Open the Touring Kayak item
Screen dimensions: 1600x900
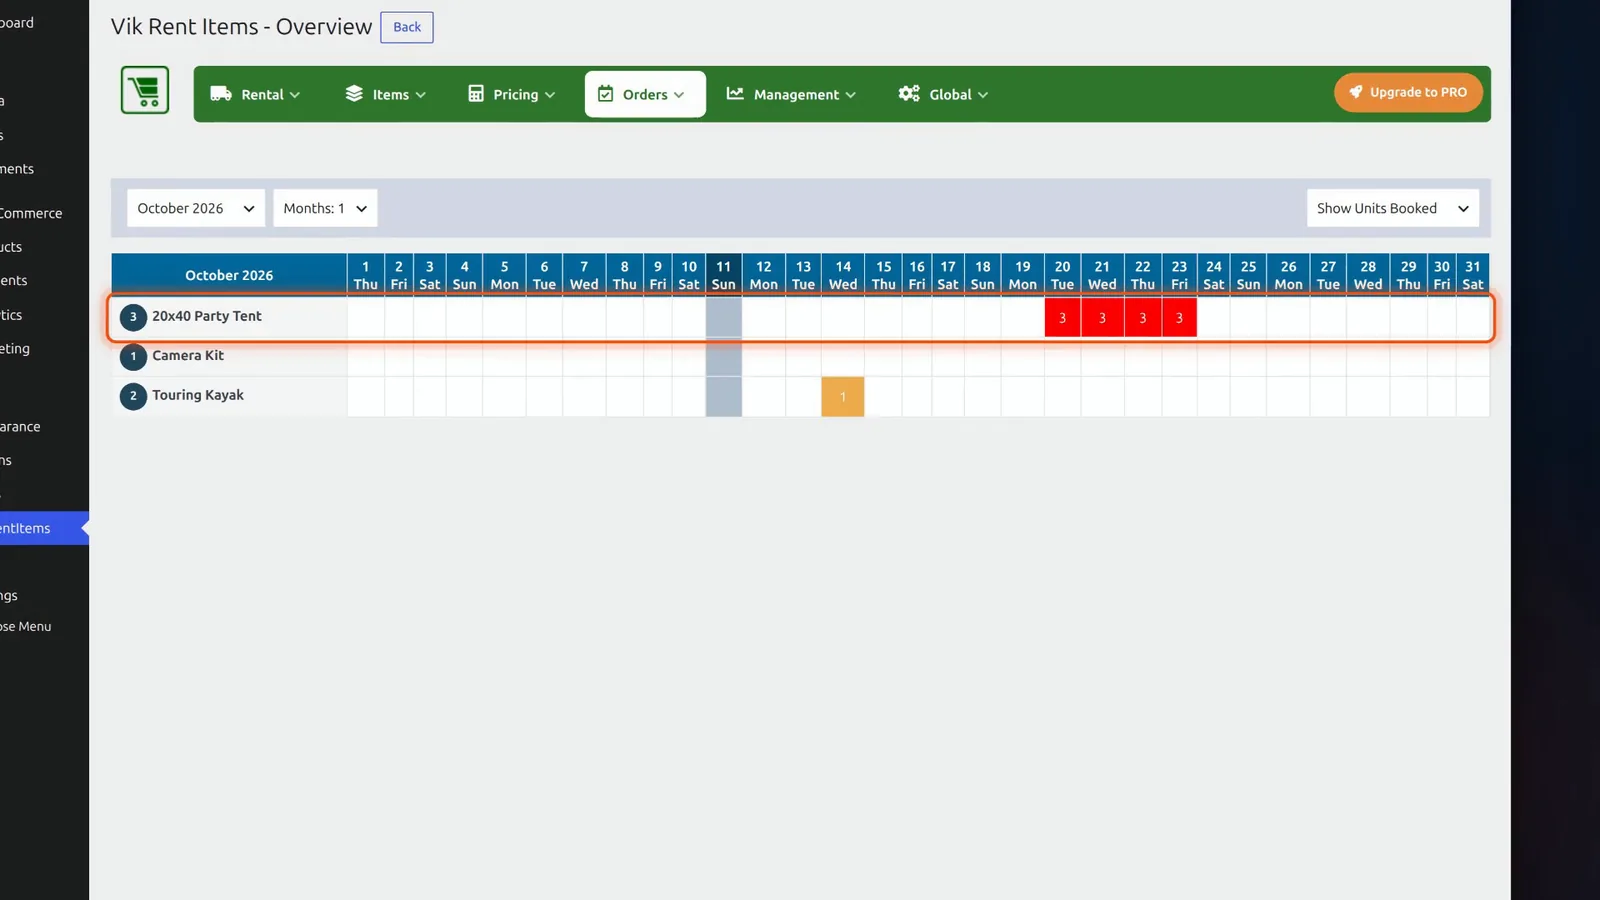click(198, 395)
